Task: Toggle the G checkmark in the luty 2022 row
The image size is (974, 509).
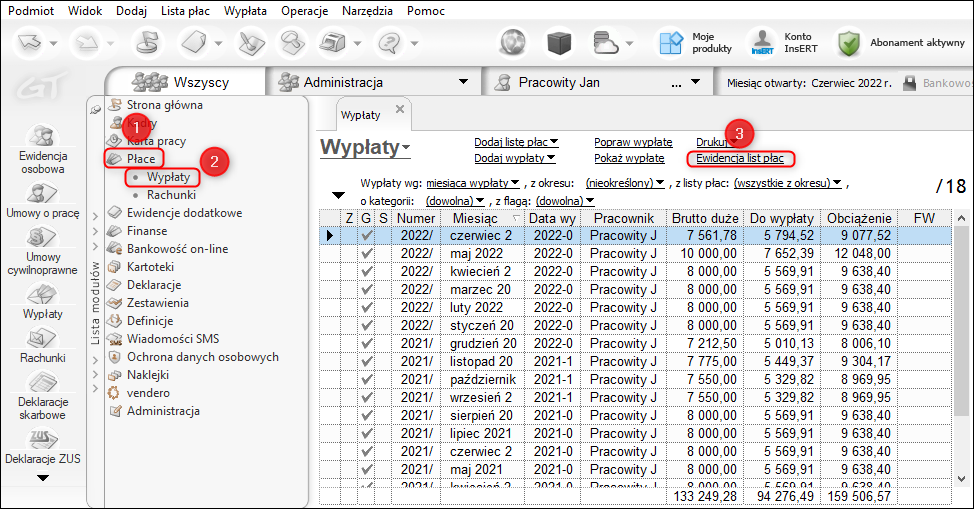Action: click(x=367, y=307)
